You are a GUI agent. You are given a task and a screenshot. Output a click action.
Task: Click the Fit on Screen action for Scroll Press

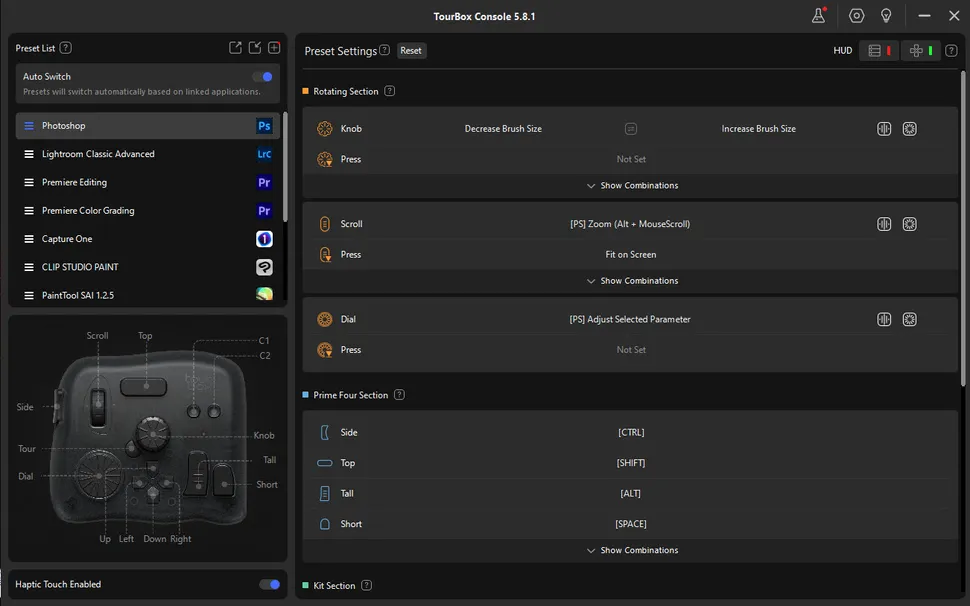coord(630,255)
